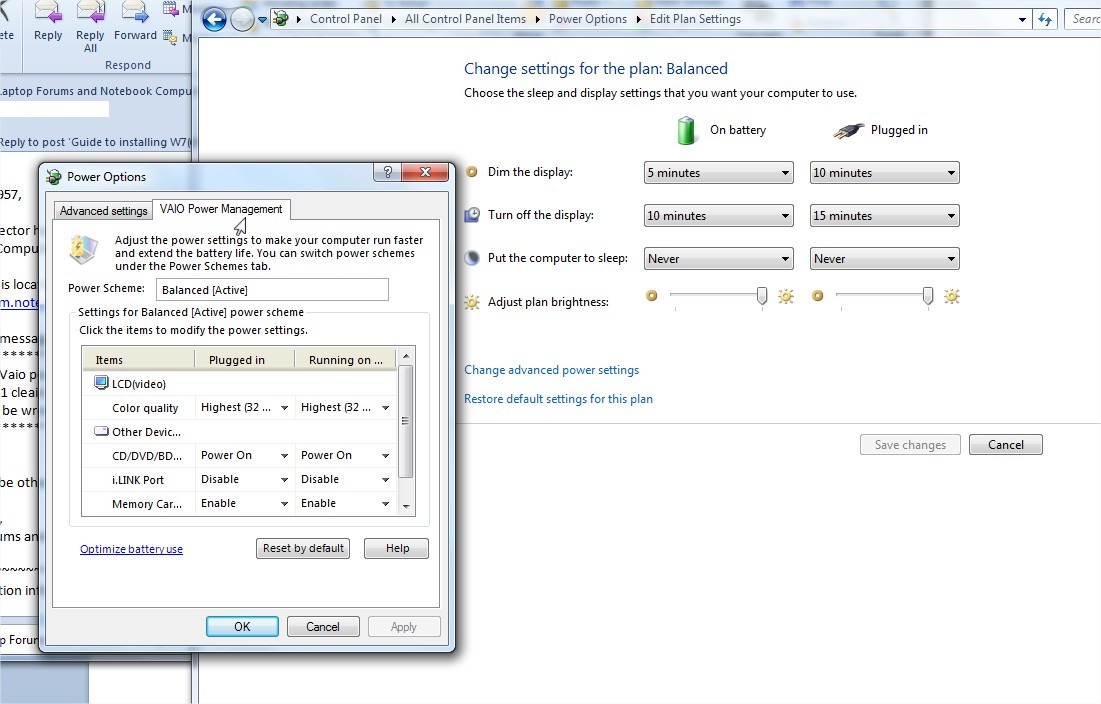Screen dimensions: 1101x704
Task: Select the LCD(video) list row
Action: 239,384
